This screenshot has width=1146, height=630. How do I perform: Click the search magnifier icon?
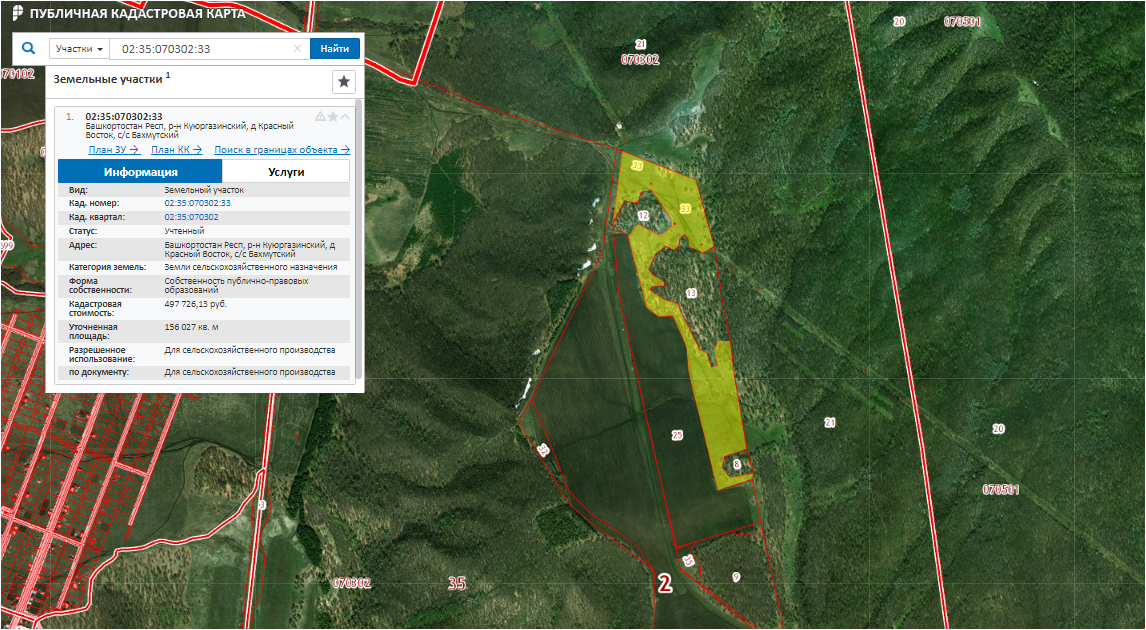28,49
